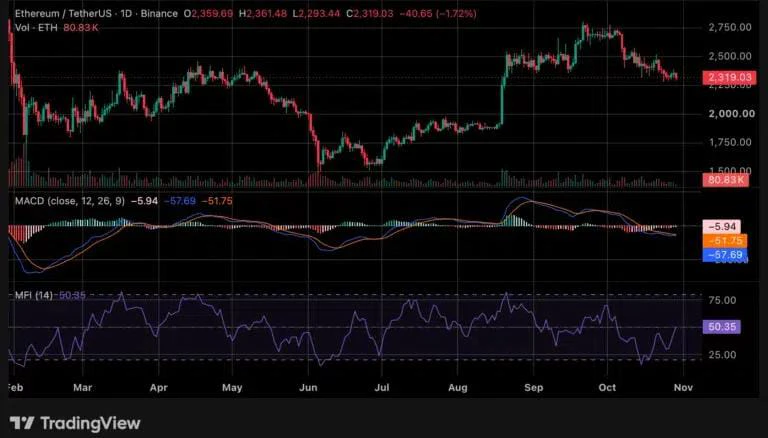768x438 pixels.
Task: Select the MACD (close, 12, 26, 9) legend
Action: pyautogui.click(x=70, y=201)
